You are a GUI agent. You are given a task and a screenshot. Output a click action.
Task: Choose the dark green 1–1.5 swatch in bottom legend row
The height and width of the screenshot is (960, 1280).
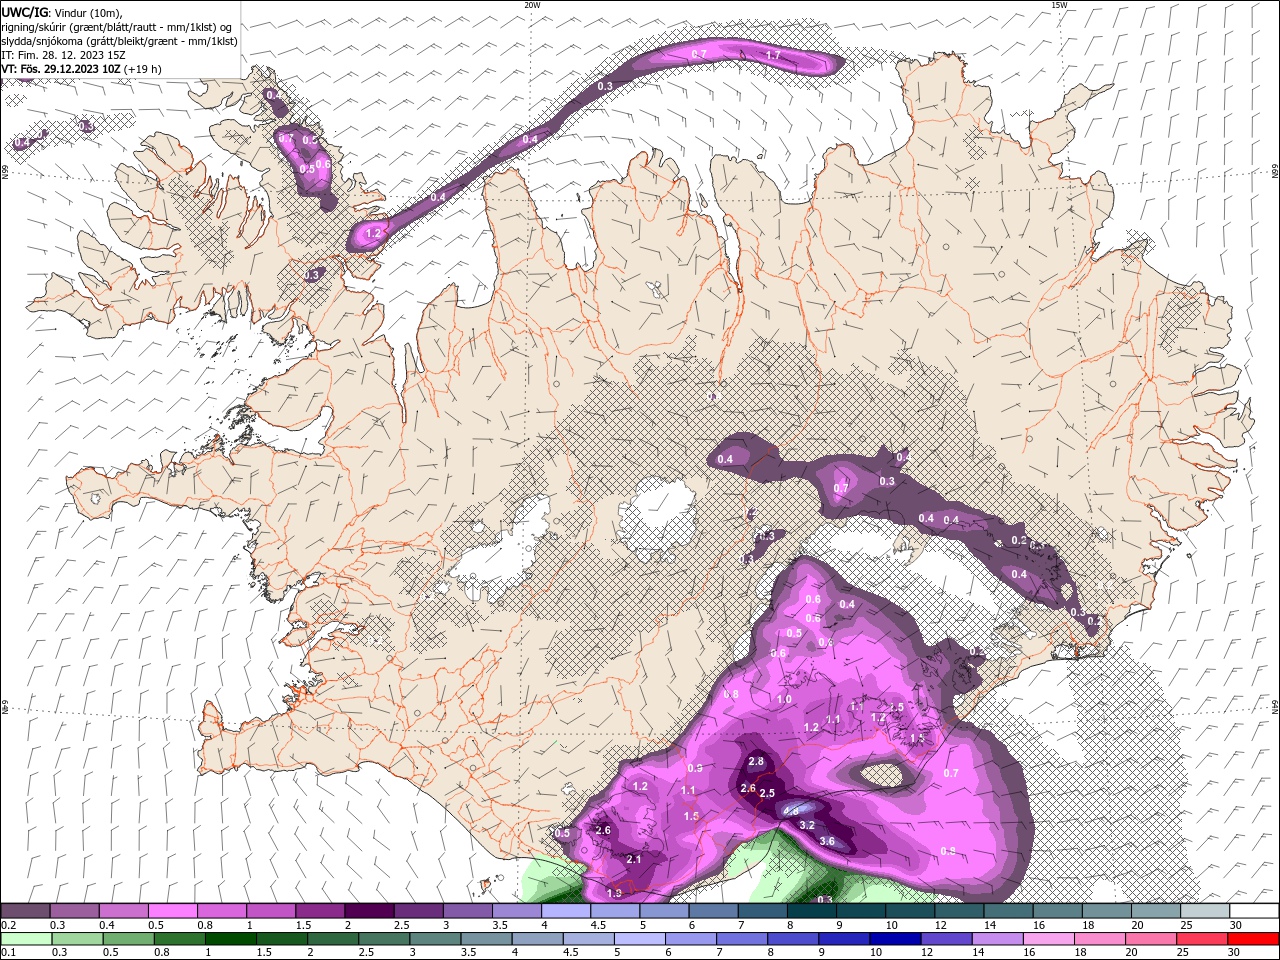click(230, 939)
